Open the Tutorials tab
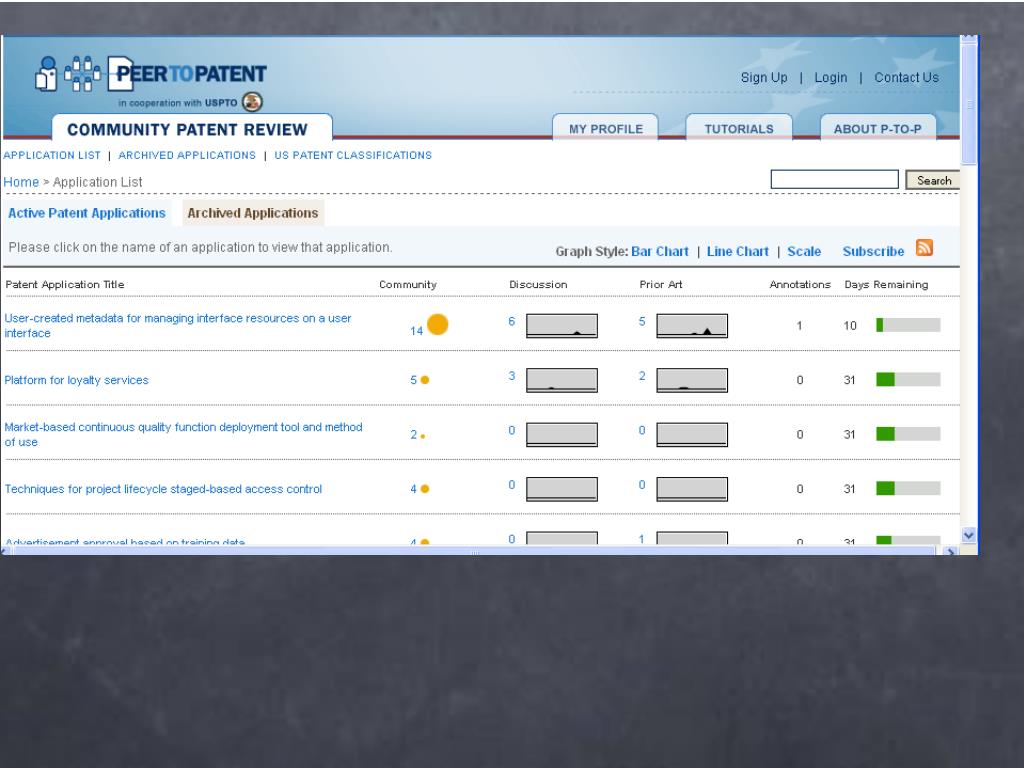 (739, 128)
